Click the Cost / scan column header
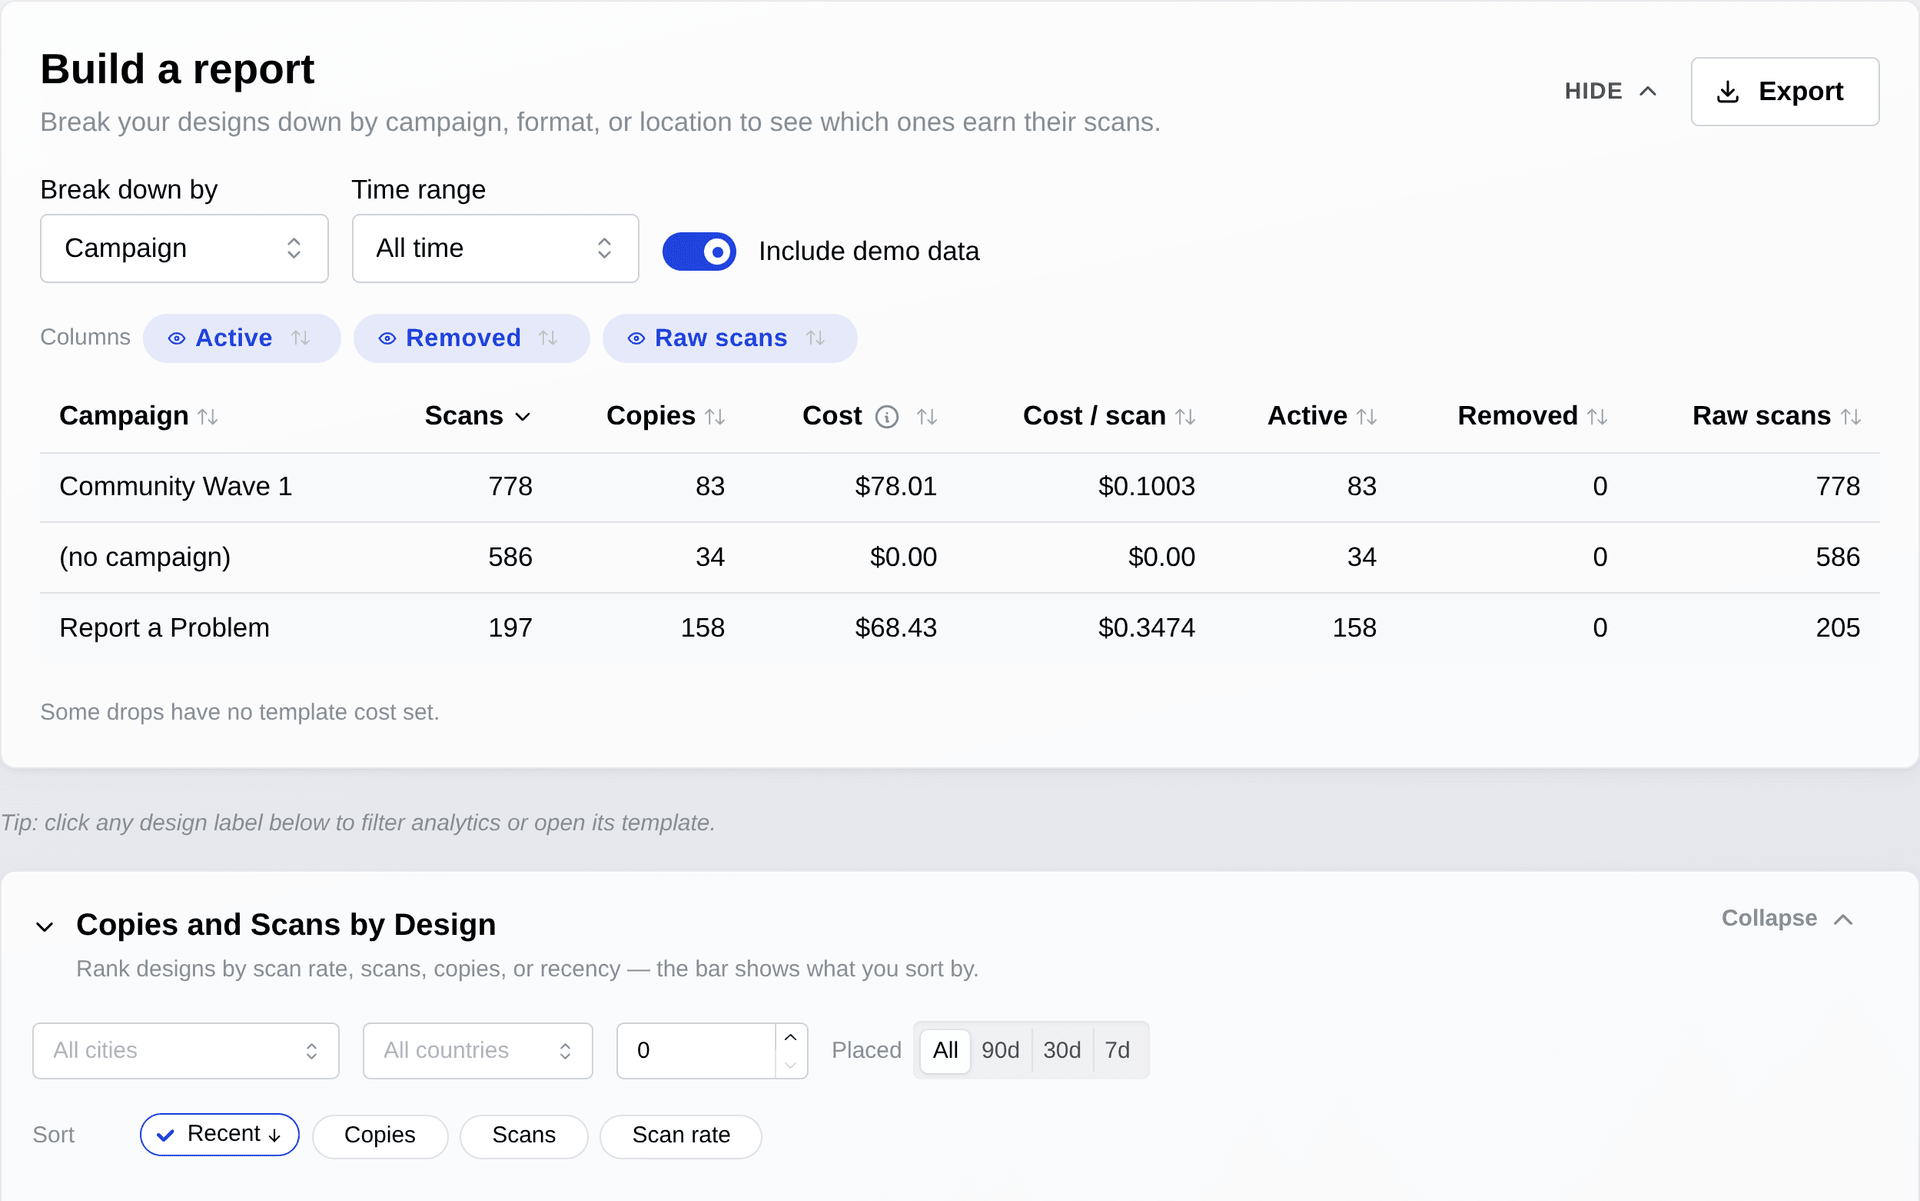 [1094, 416]
